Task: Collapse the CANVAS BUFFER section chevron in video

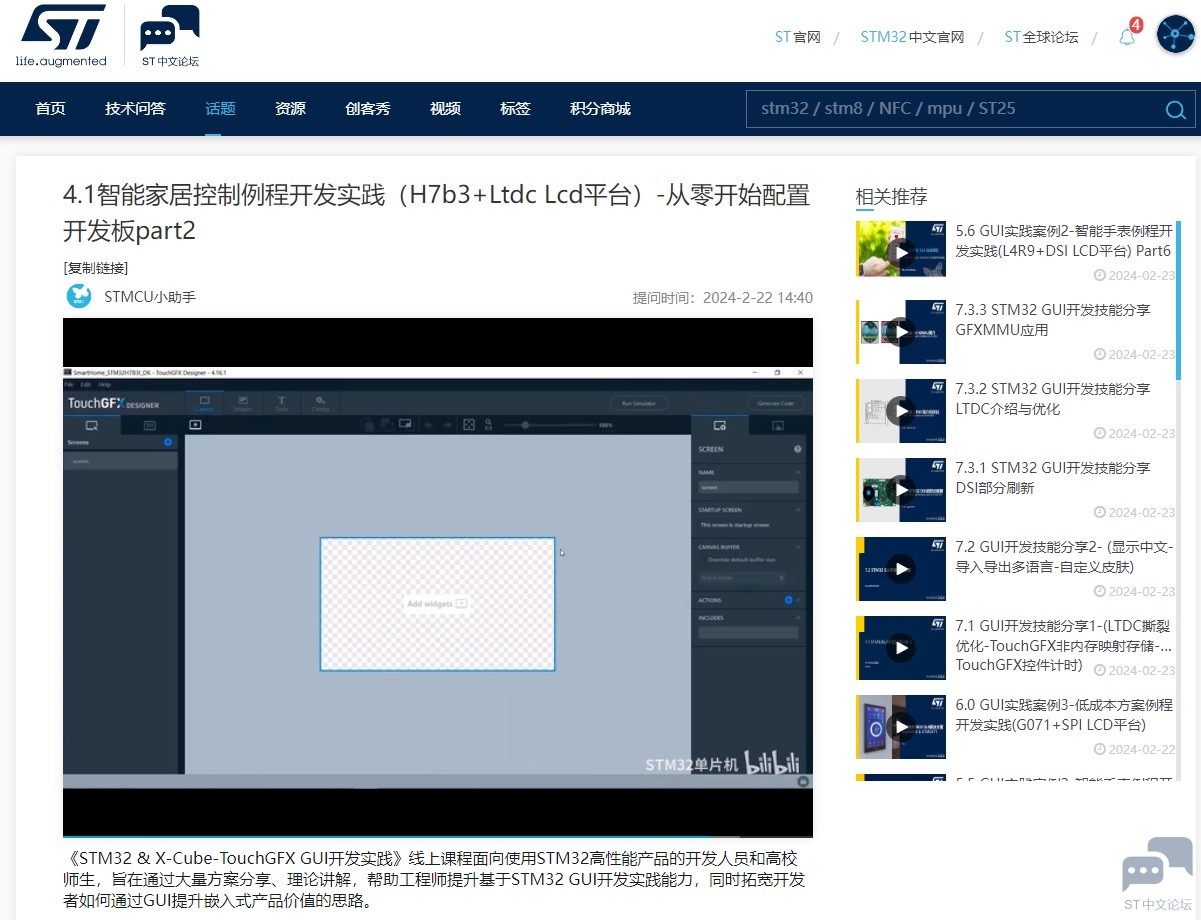Action: pos(798,547)
